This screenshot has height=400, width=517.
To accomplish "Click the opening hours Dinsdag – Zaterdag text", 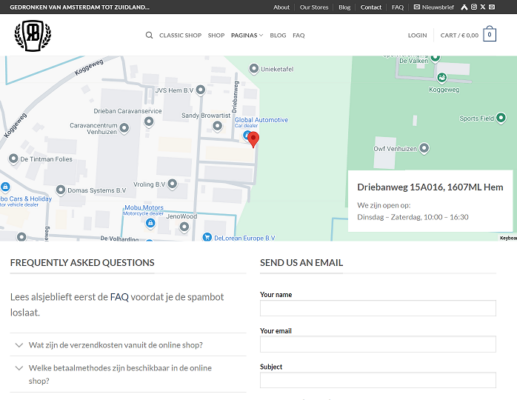I will [x=413, y=217].
